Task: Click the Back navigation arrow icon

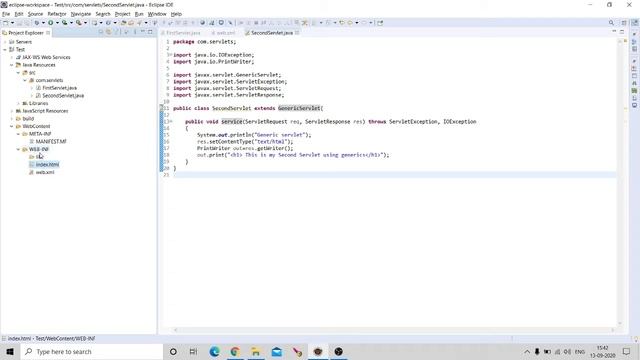Action: coord(350,23)
